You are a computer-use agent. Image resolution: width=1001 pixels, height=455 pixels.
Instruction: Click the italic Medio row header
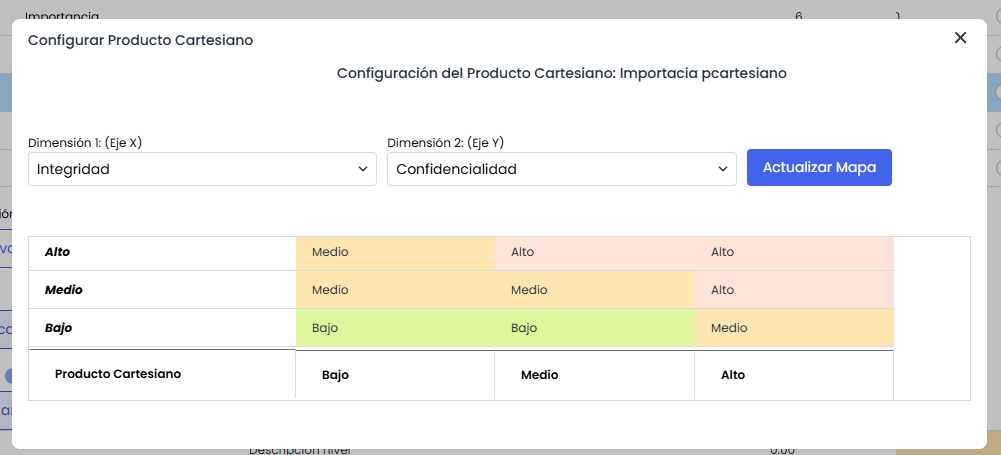coord(64,290)
